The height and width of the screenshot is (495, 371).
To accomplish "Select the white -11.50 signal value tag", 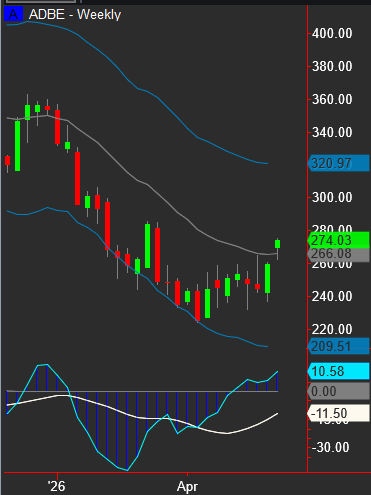I will pos(338,413).
